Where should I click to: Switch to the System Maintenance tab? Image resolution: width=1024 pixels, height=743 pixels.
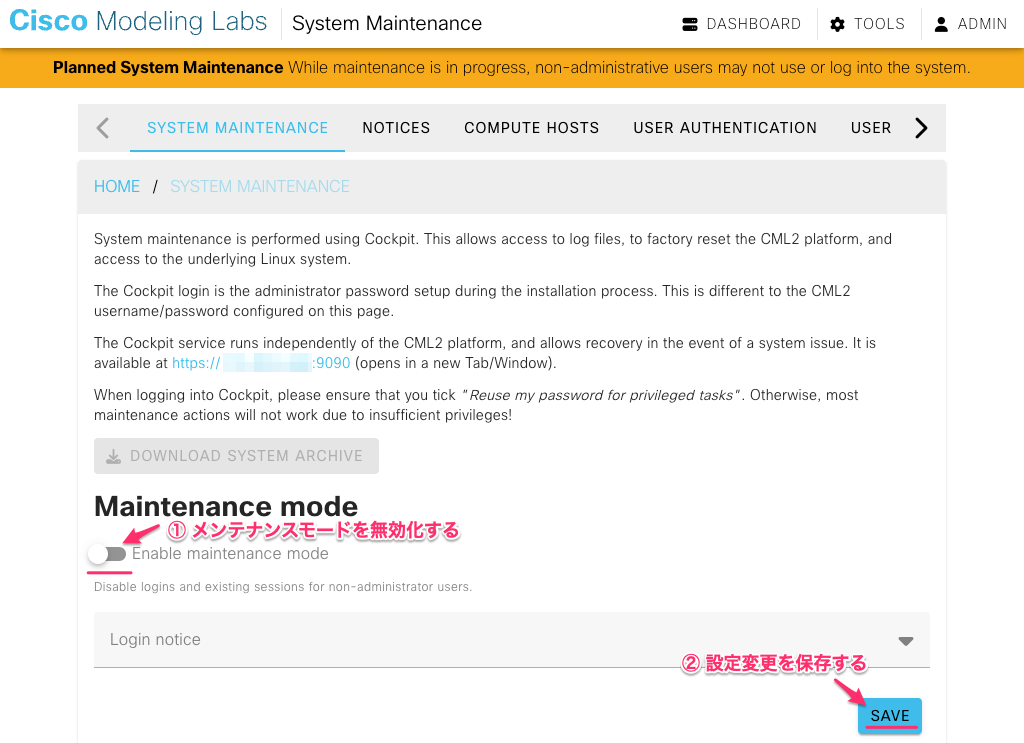click(x=237, y=128)
